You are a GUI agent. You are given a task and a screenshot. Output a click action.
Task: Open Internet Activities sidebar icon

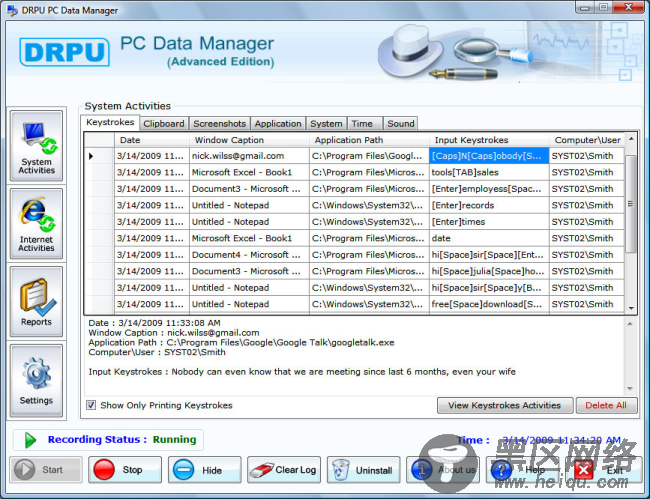(x=36, y=223)
